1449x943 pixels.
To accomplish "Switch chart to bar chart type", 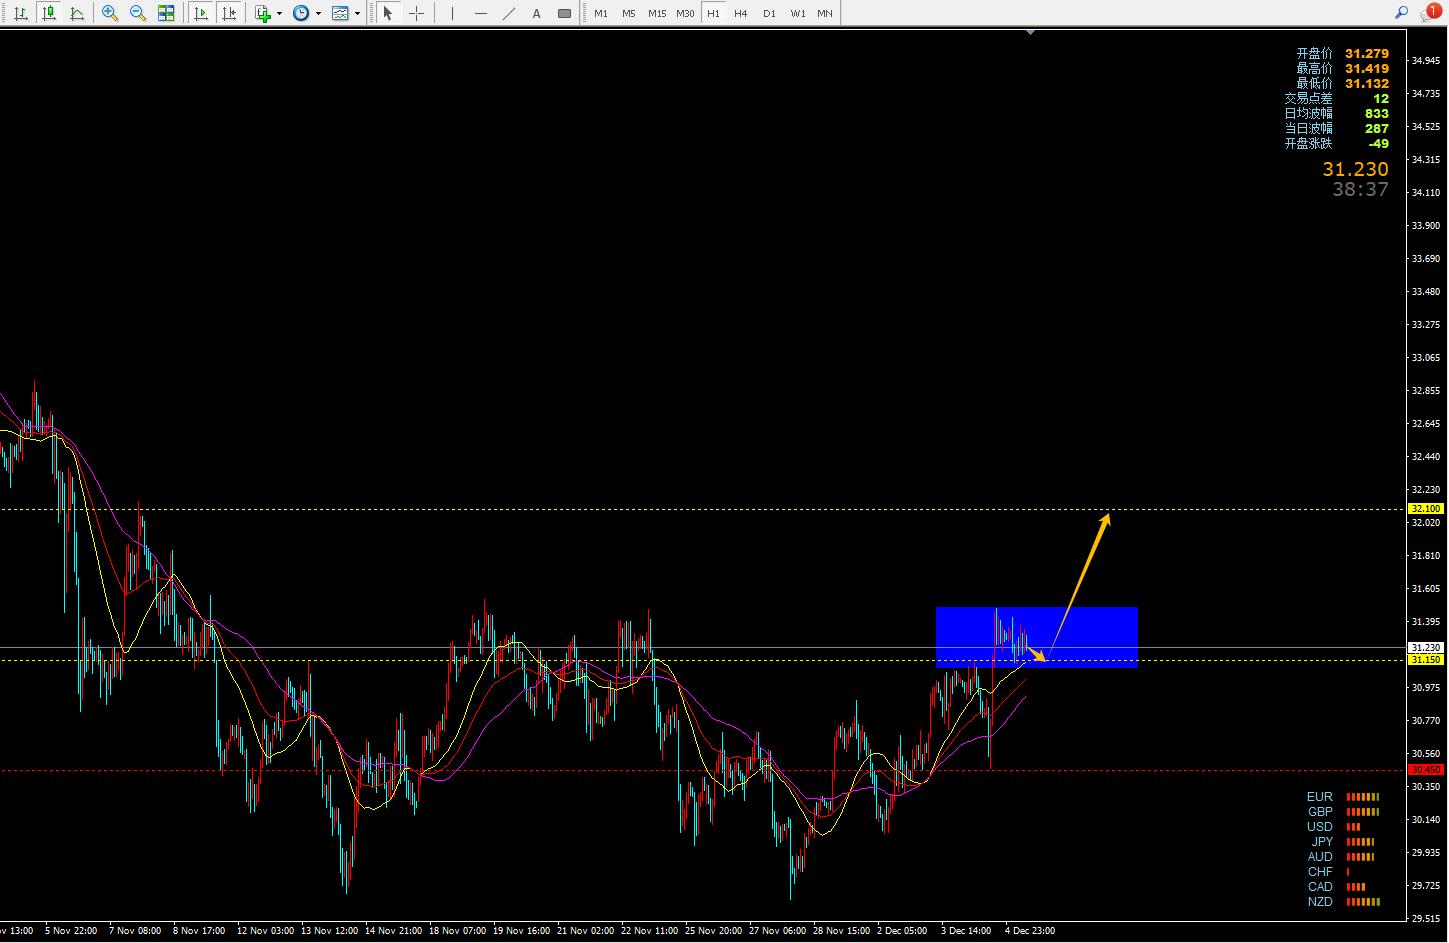I will 21,13.
